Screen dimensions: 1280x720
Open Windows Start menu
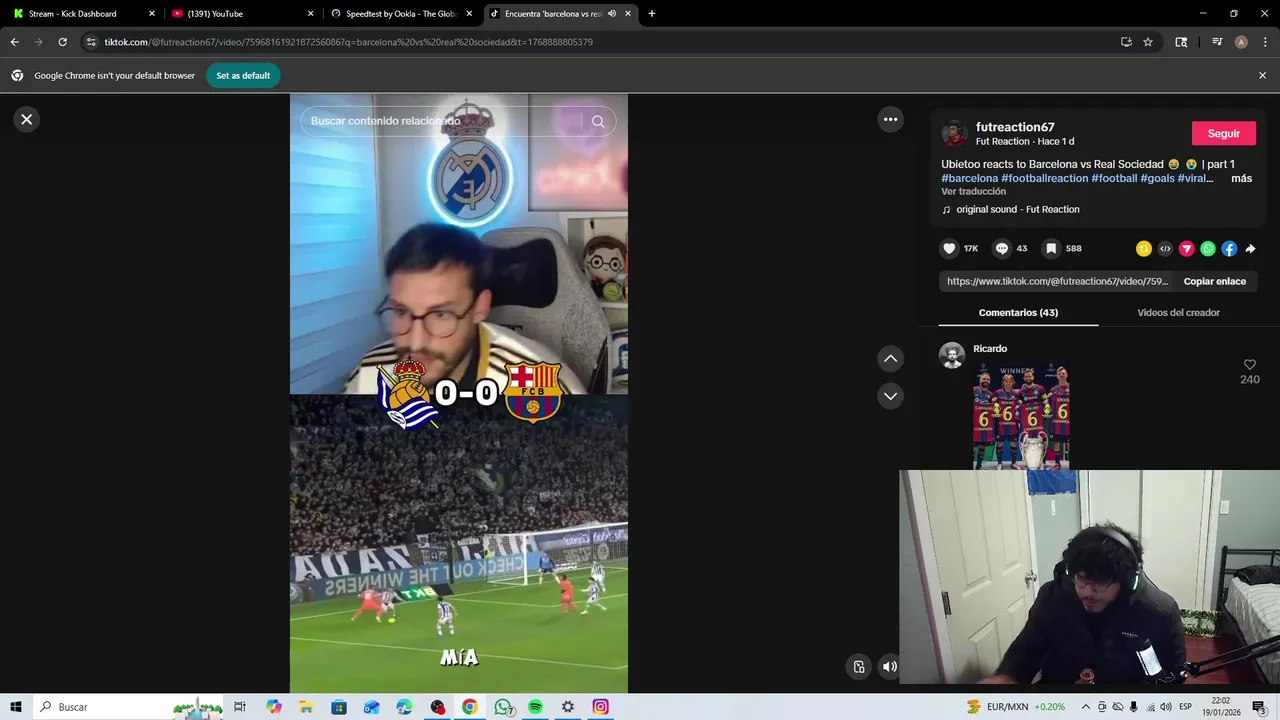pyautogui.click(x=15, y=707)
